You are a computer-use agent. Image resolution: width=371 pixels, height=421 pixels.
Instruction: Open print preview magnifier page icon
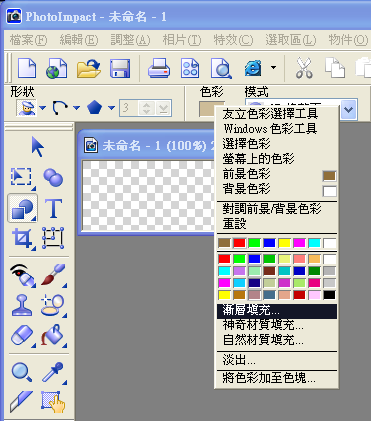point(221,68)
